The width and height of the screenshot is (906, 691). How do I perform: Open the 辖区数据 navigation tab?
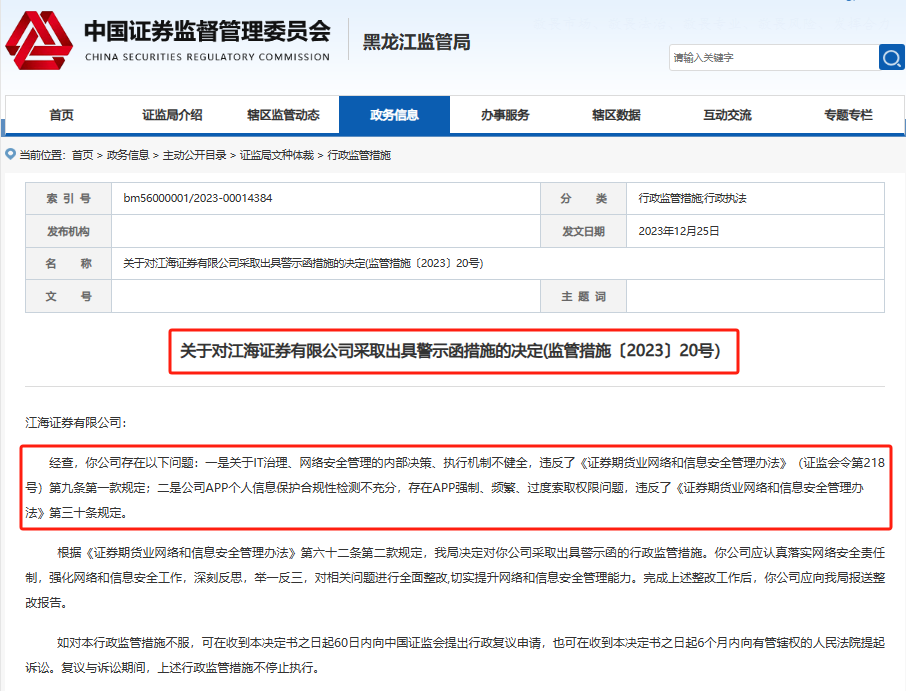[x=616, y=115]
